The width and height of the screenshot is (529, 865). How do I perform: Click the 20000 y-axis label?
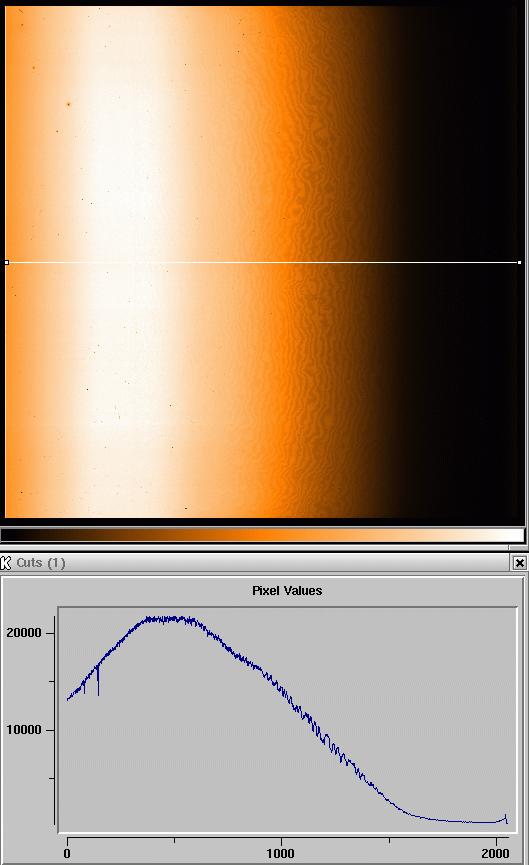point(24,633)
